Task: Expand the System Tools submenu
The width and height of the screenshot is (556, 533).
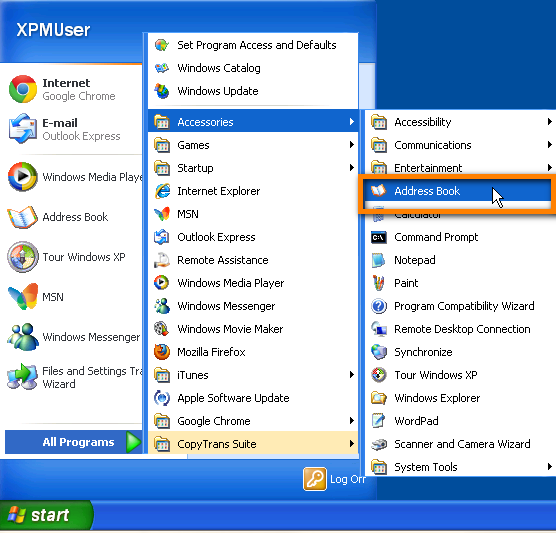Action: click(460, 467)
